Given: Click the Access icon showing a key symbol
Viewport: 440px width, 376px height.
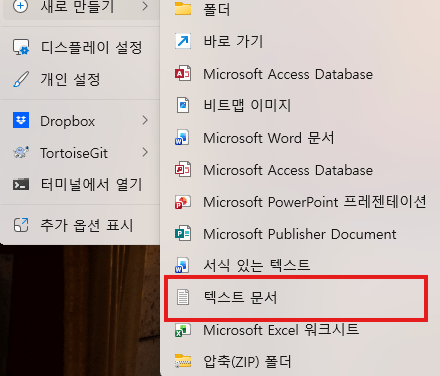Looking at the screenshot, I should tap(183, 170).
